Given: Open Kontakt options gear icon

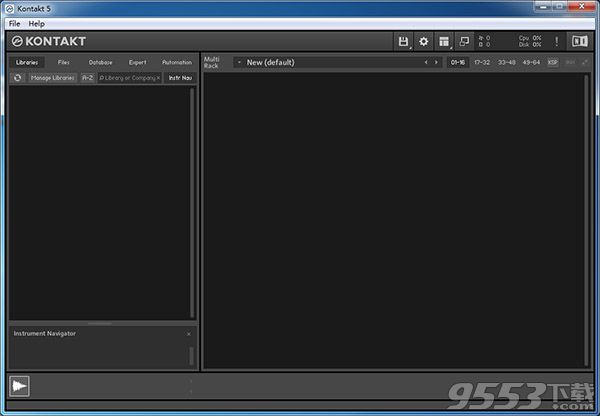Looking at the screenshot, I should click(x=424, y=41).
